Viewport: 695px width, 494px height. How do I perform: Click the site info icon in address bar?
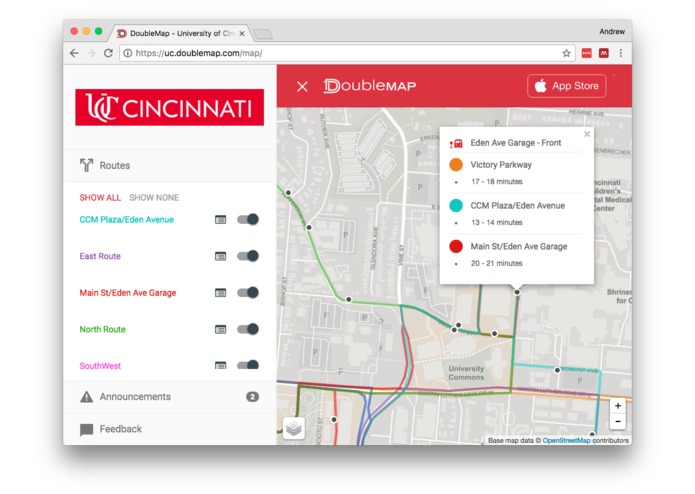click(x=128, y=53)
